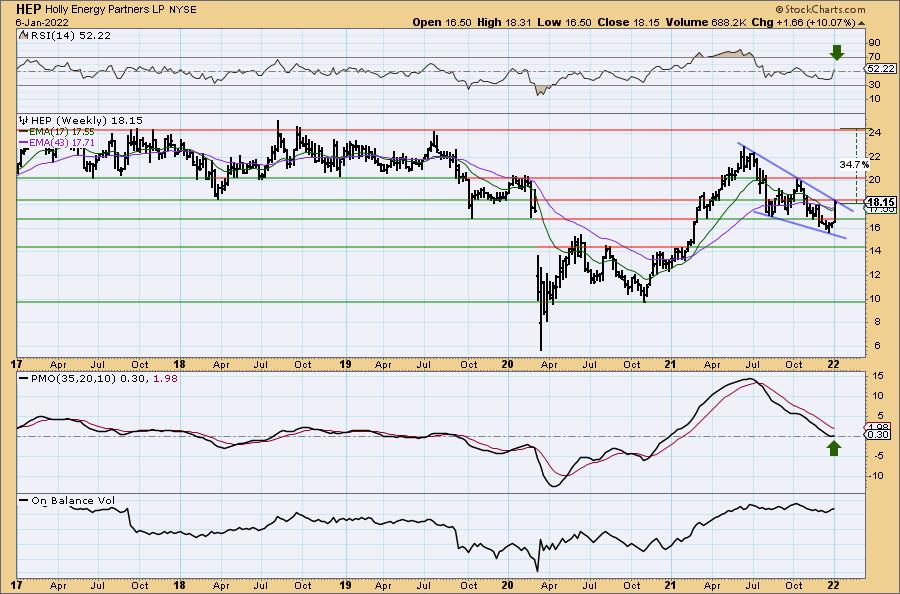The image size is (900, 594).
Task: Click the '34.7%' upside target annotation
Action: (x=854, y=164)
